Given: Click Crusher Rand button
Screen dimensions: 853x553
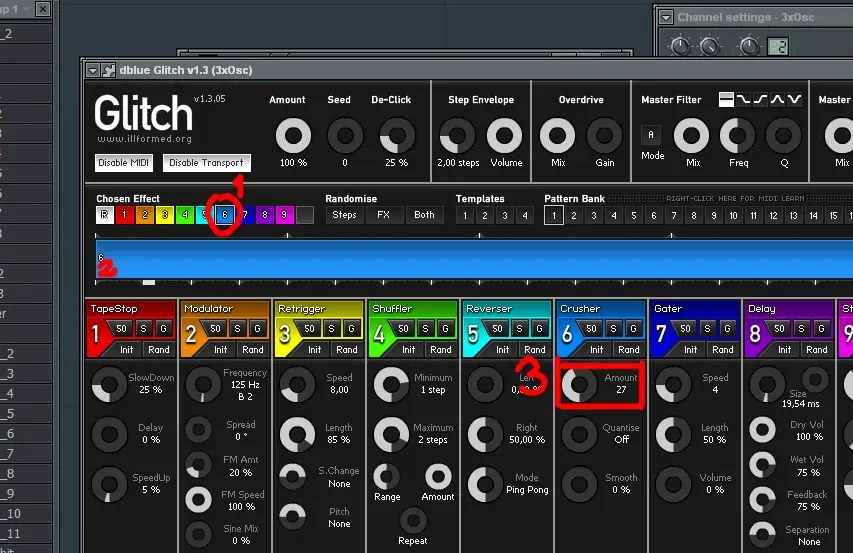Looking at the screenshot, I should click(x=629, y=350).
